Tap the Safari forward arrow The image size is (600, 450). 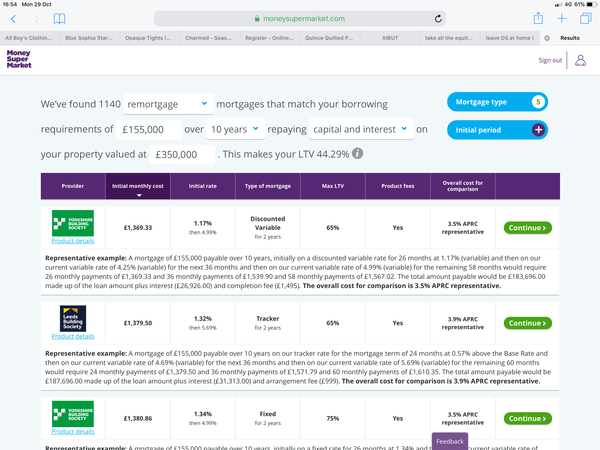pos(36,19)
